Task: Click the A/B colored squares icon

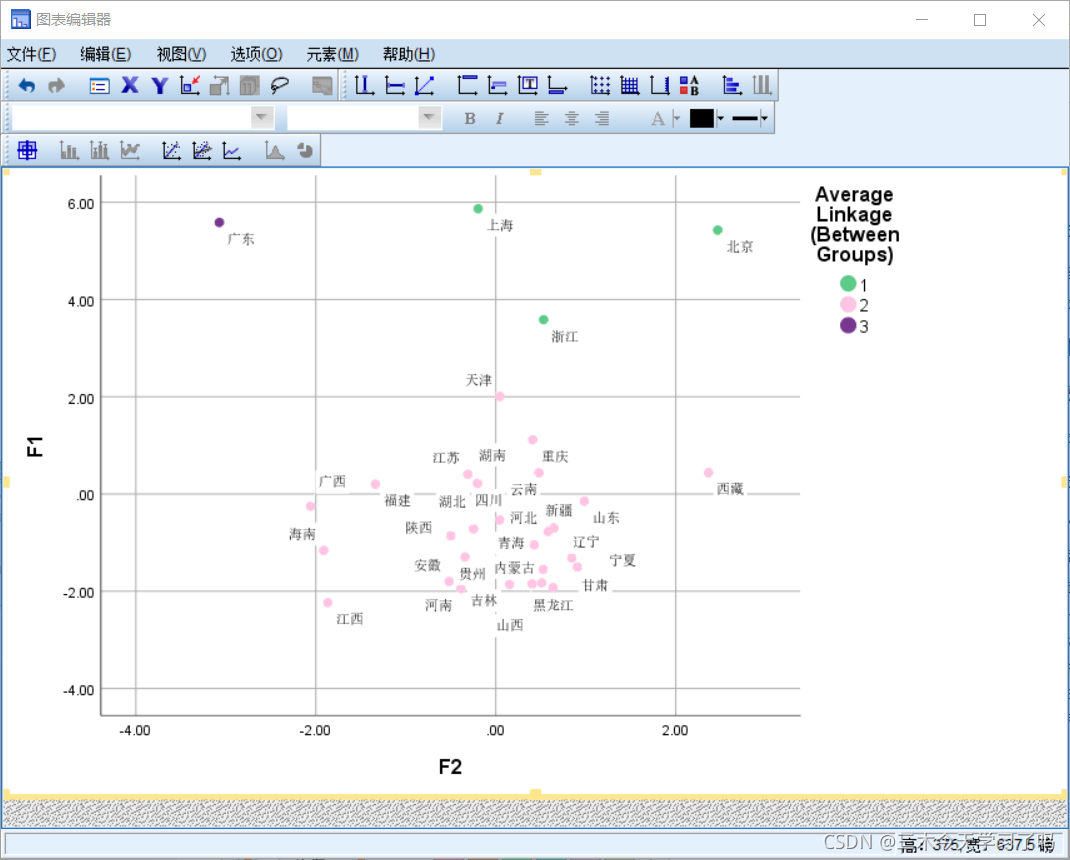Action: (690, 85)
